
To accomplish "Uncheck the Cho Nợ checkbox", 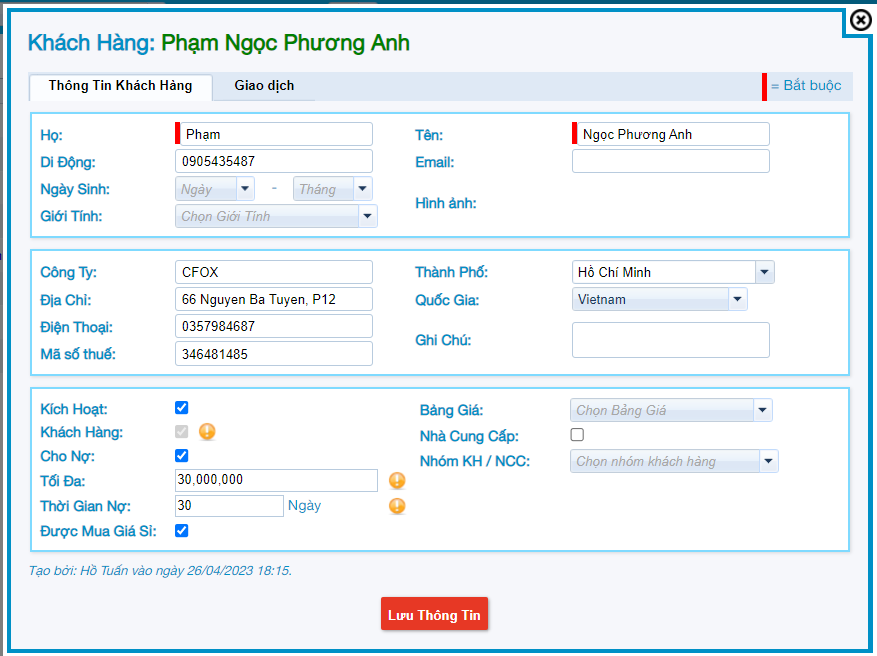I will pos(181,456).
